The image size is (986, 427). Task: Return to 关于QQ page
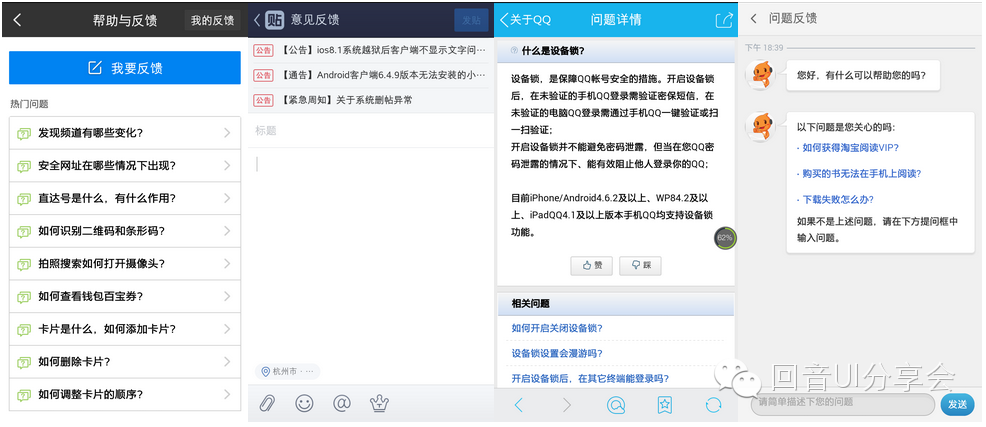[525, 19]
